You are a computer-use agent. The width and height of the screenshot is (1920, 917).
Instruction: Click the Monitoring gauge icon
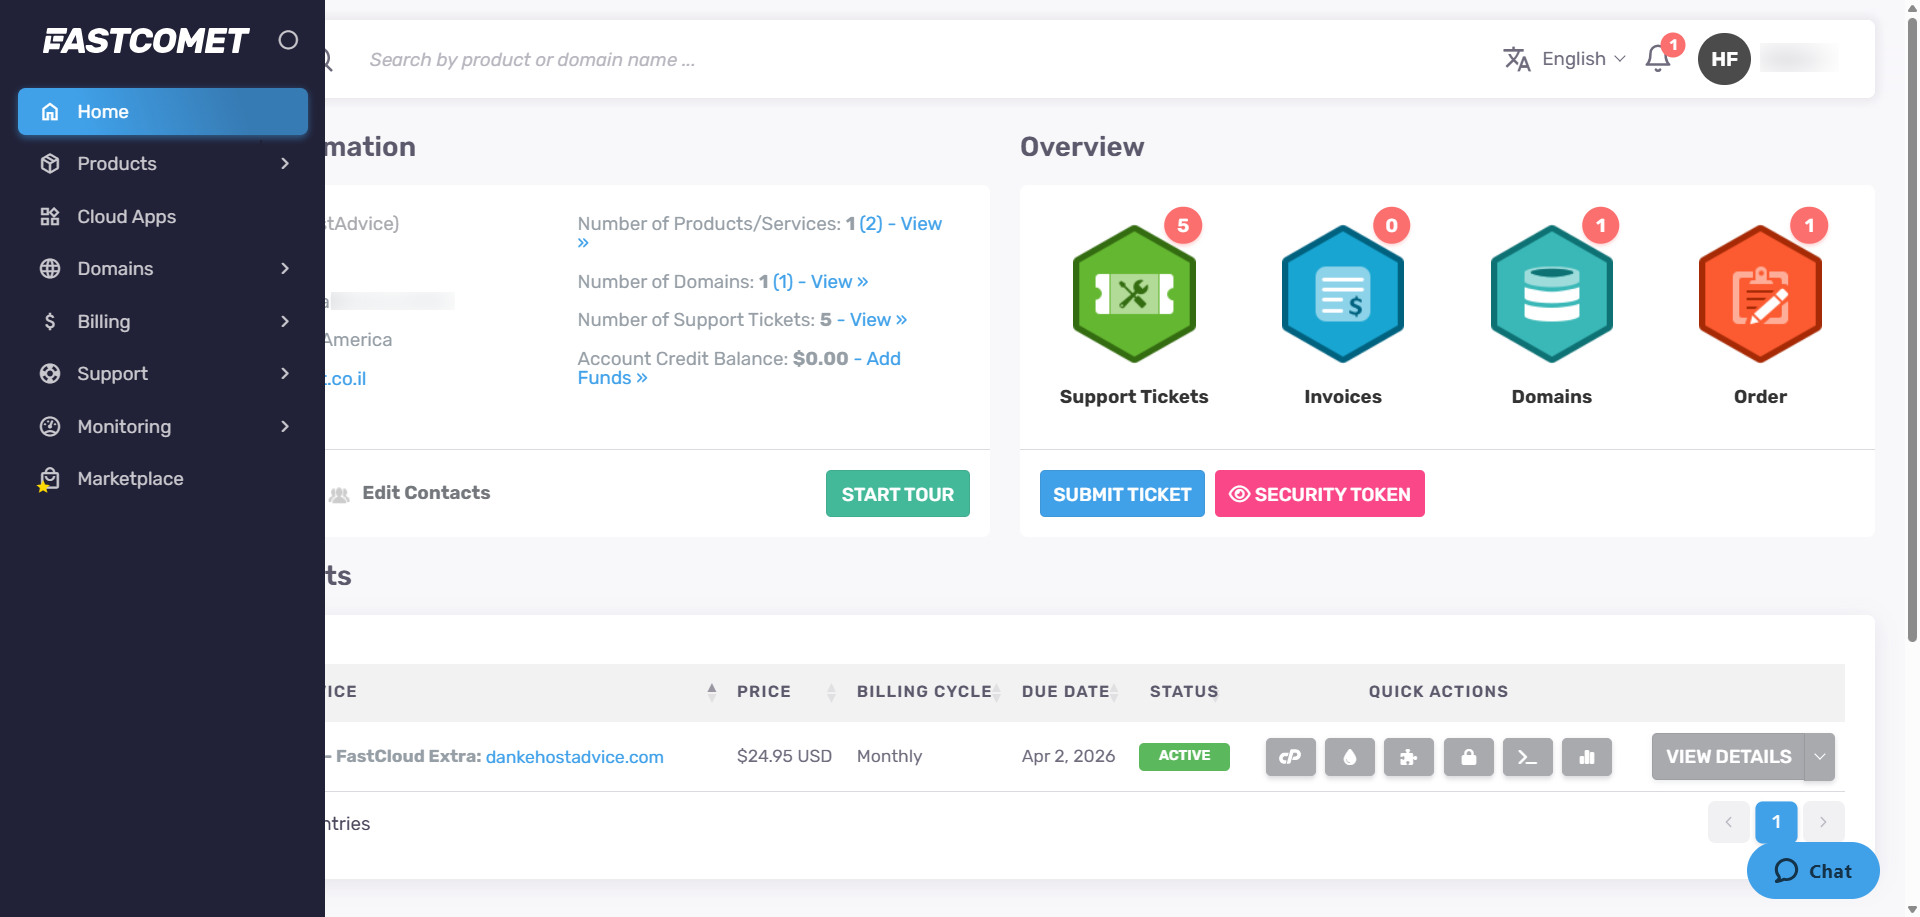[50, 426]
